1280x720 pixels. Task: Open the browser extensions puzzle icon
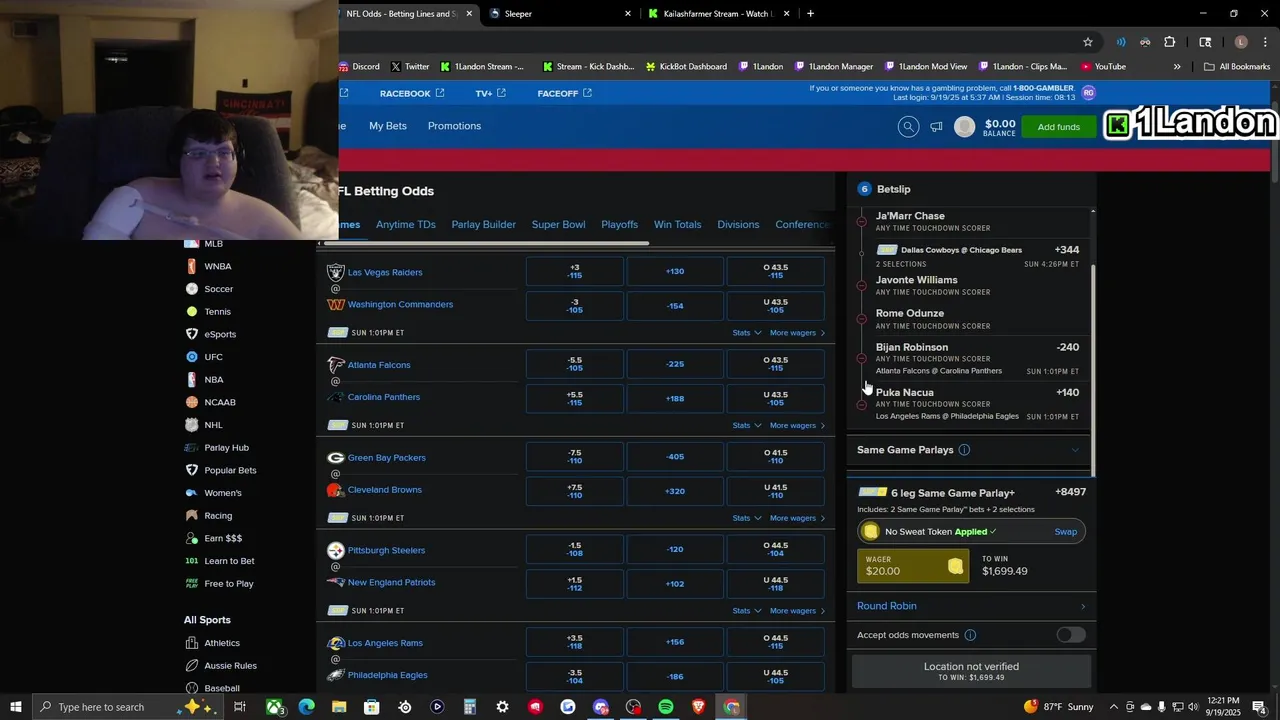click(x=1169, y=42)
